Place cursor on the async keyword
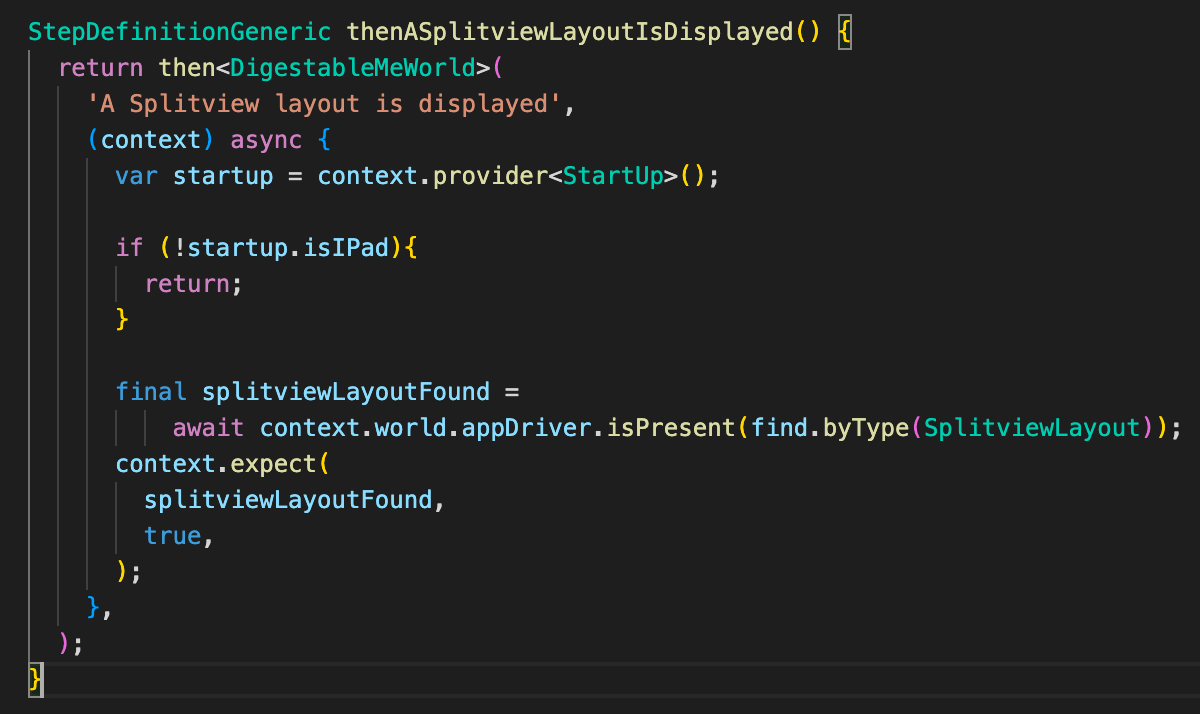This screenshot has height=714, width=1200. point(264,139)
